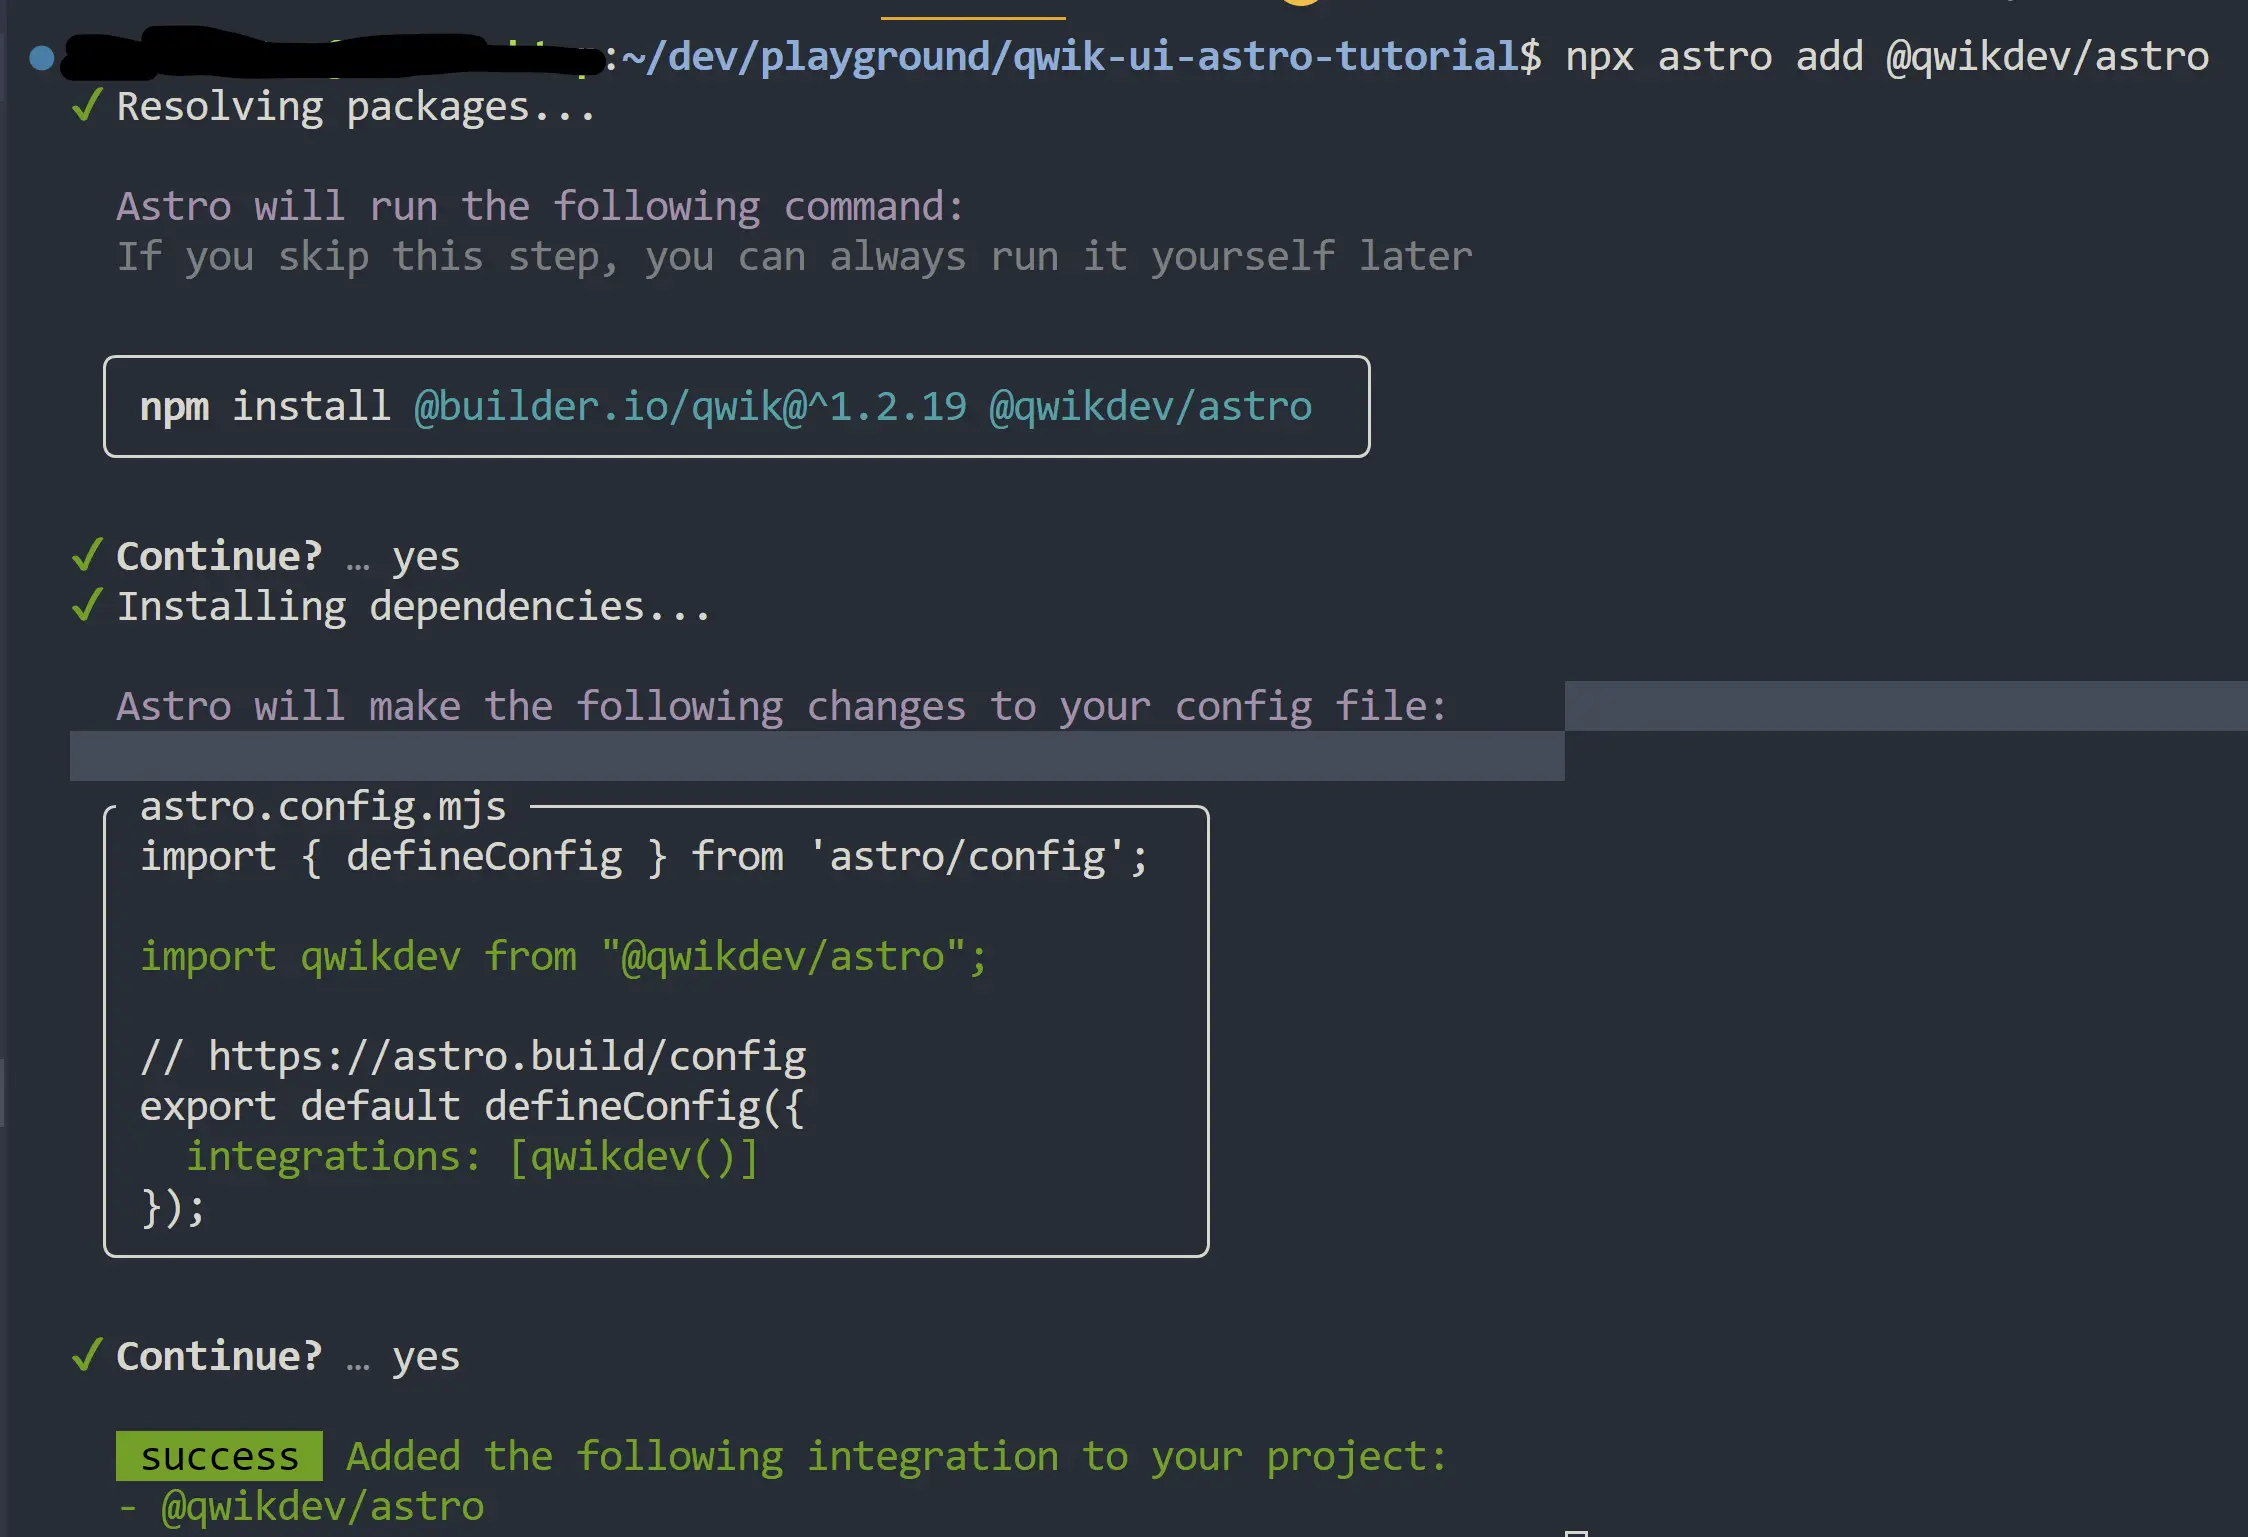Click the "If you skip this step" hint line

(x=794, y=256)
